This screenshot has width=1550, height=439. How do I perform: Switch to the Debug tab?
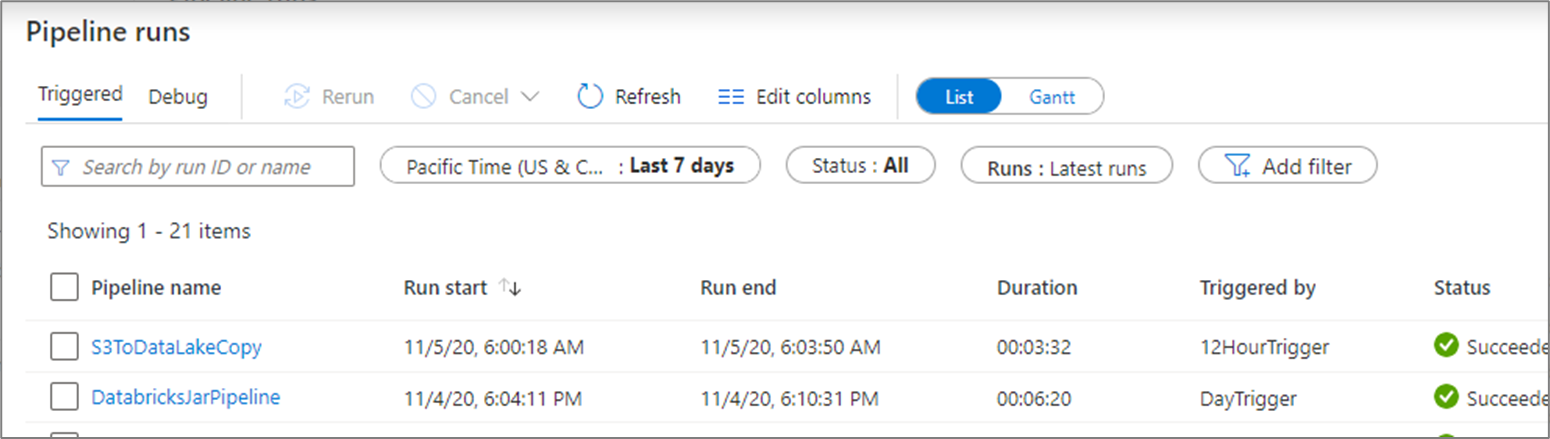[178, 96]
